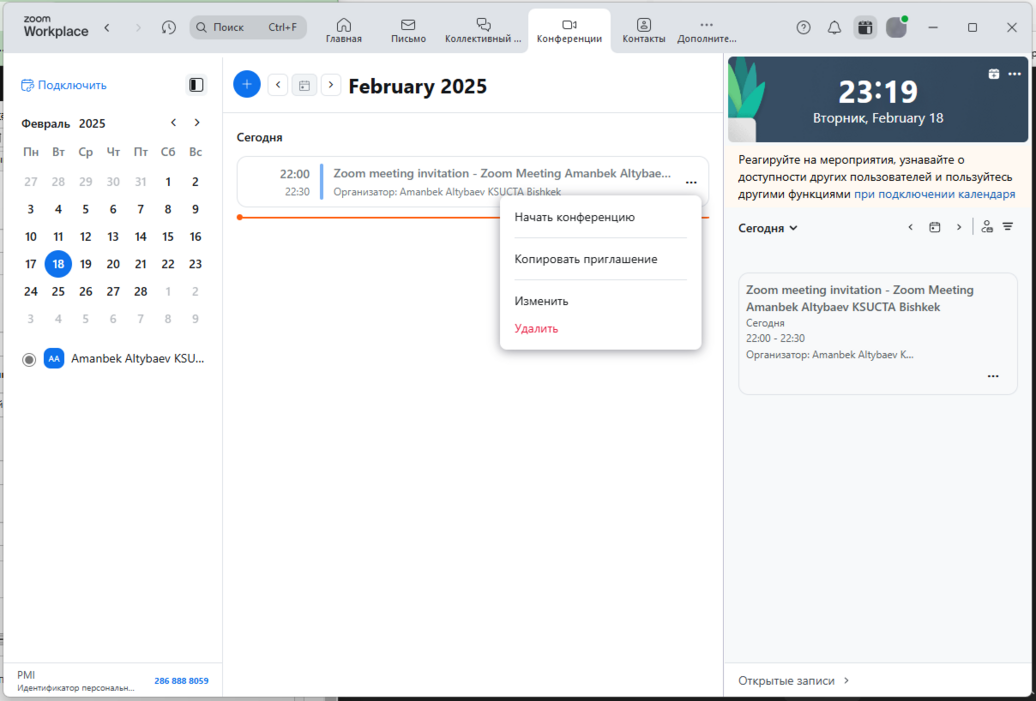Open the Письмо mail tab
This screenshot has width=1036, height=701.
408,31
